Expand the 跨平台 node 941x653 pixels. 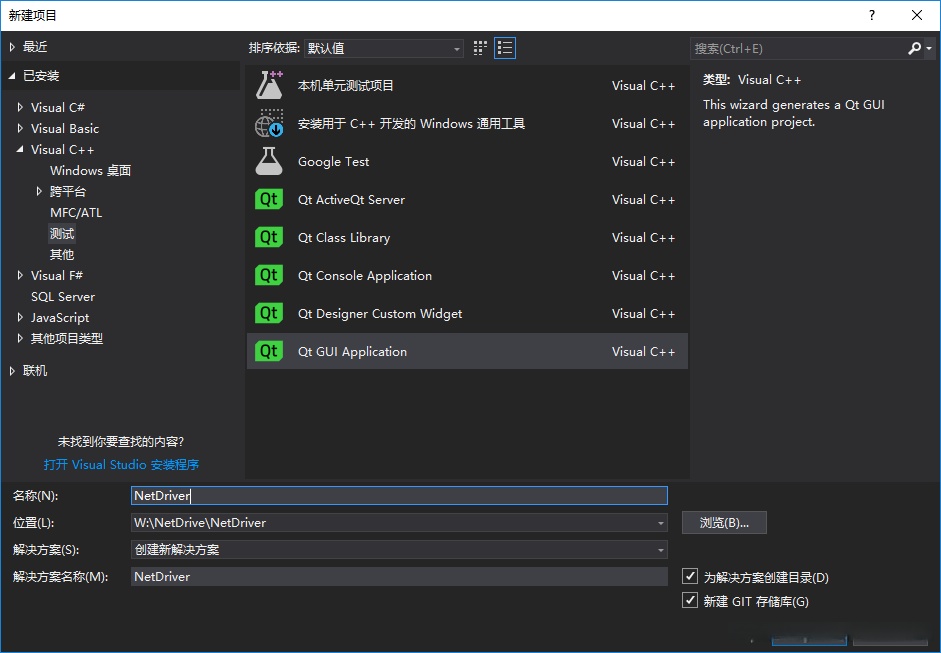39,191
